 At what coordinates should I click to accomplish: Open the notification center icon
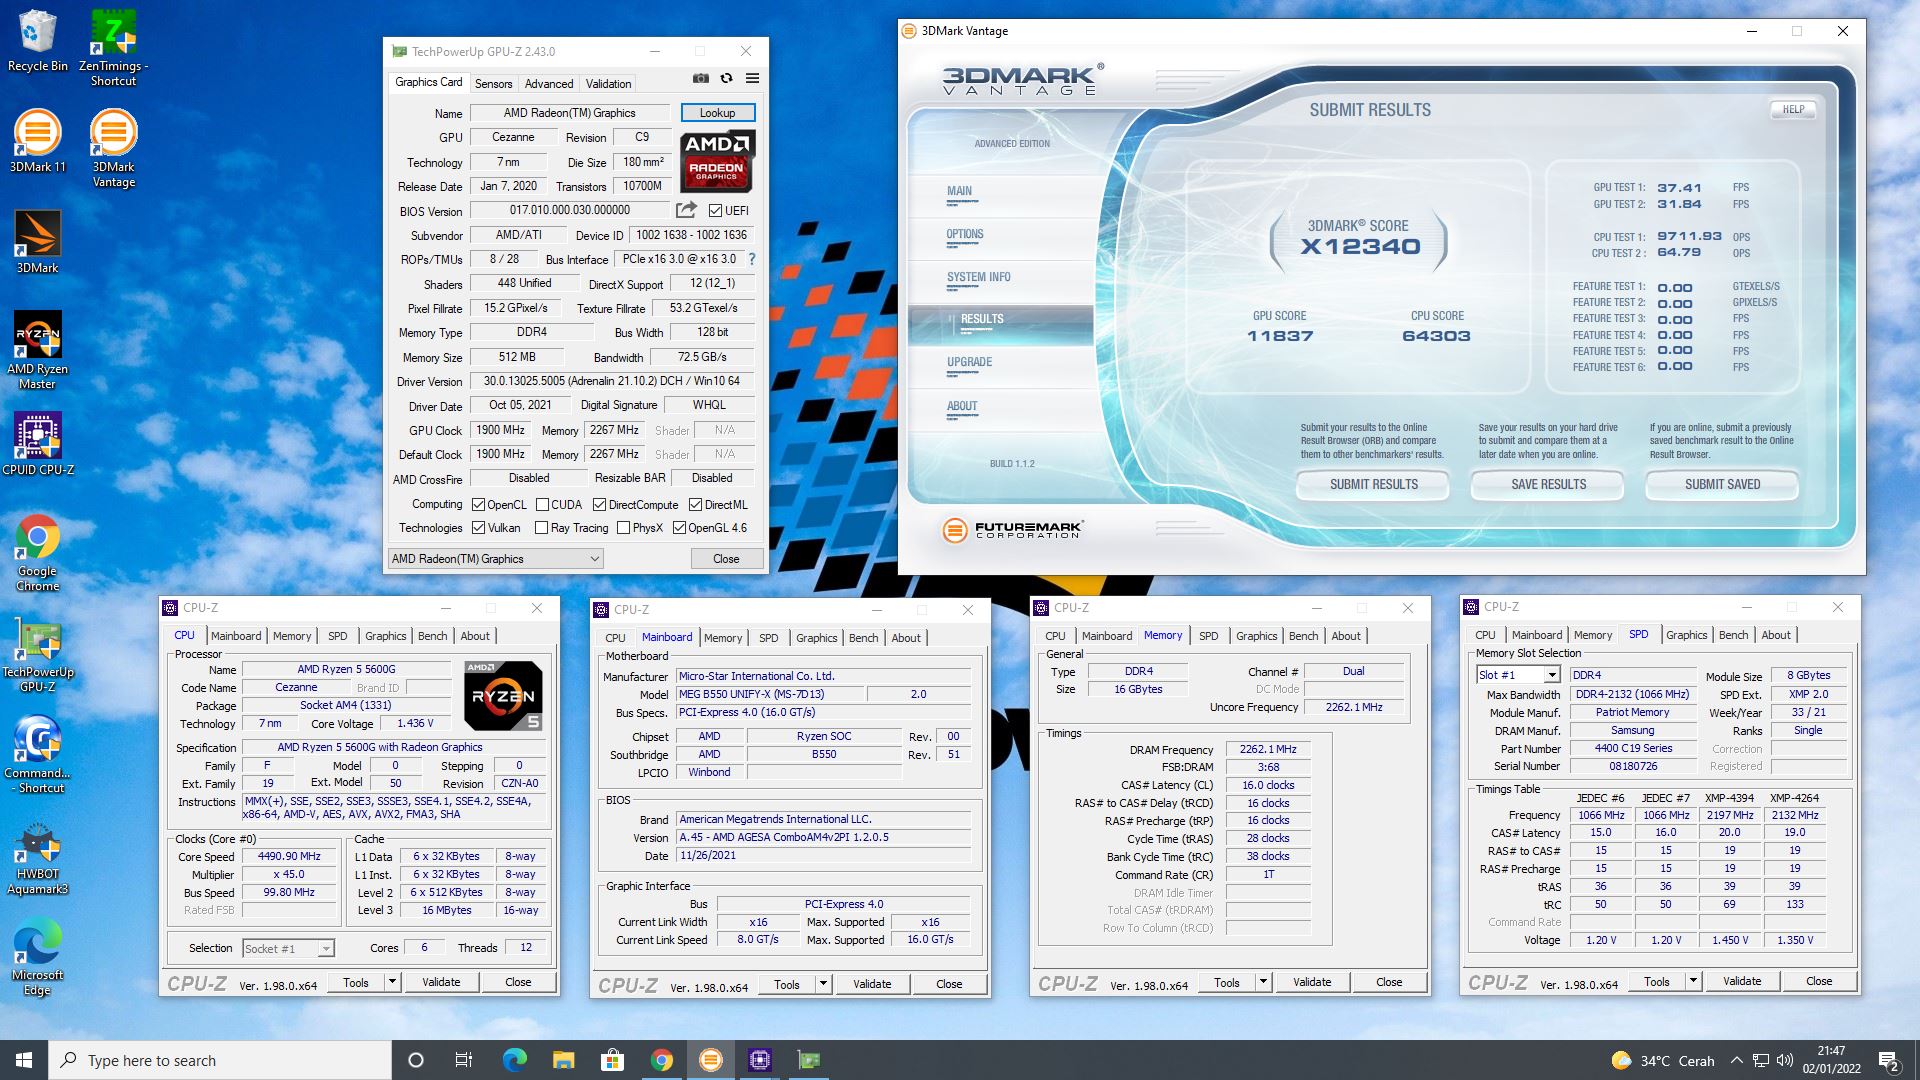[1889, 1060]
